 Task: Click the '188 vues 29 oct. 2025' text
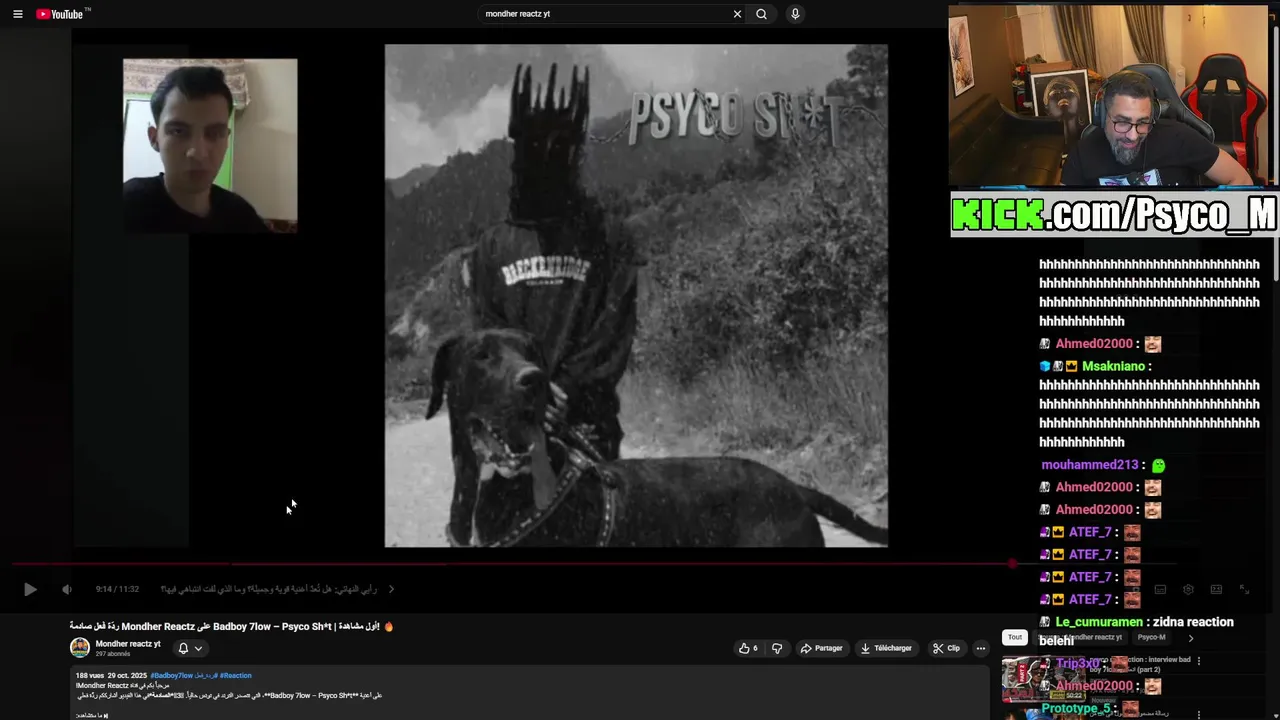(110, 676)
